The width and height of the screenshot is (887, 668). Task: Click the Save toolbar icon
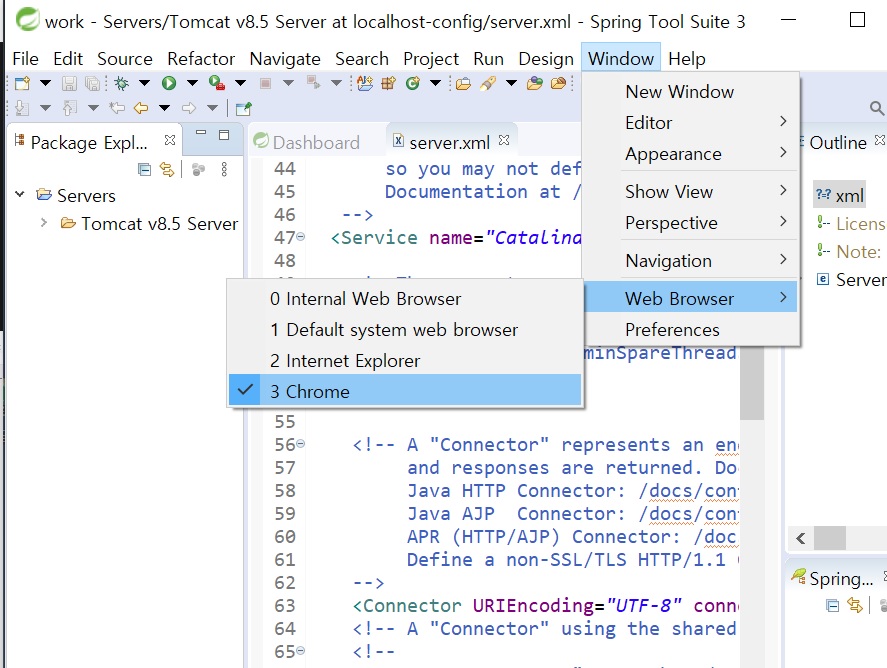pos(69,84)
